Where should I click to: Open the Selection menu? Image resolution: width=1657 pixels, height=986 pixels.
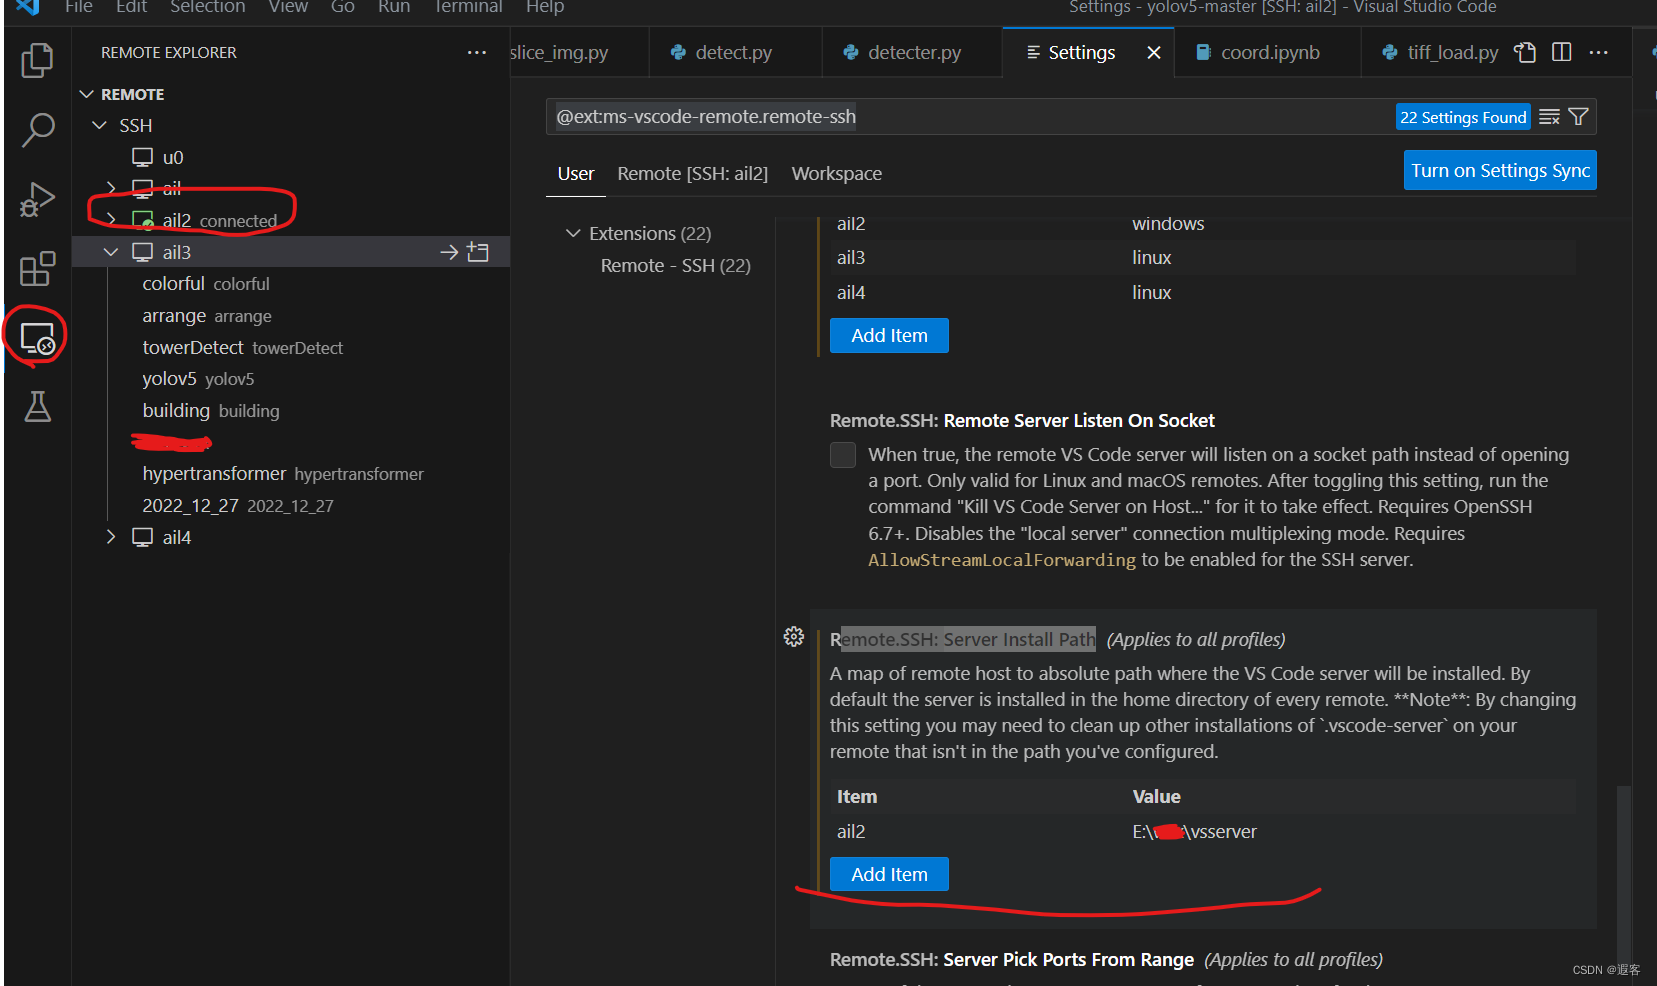click(x=207, y=7)
